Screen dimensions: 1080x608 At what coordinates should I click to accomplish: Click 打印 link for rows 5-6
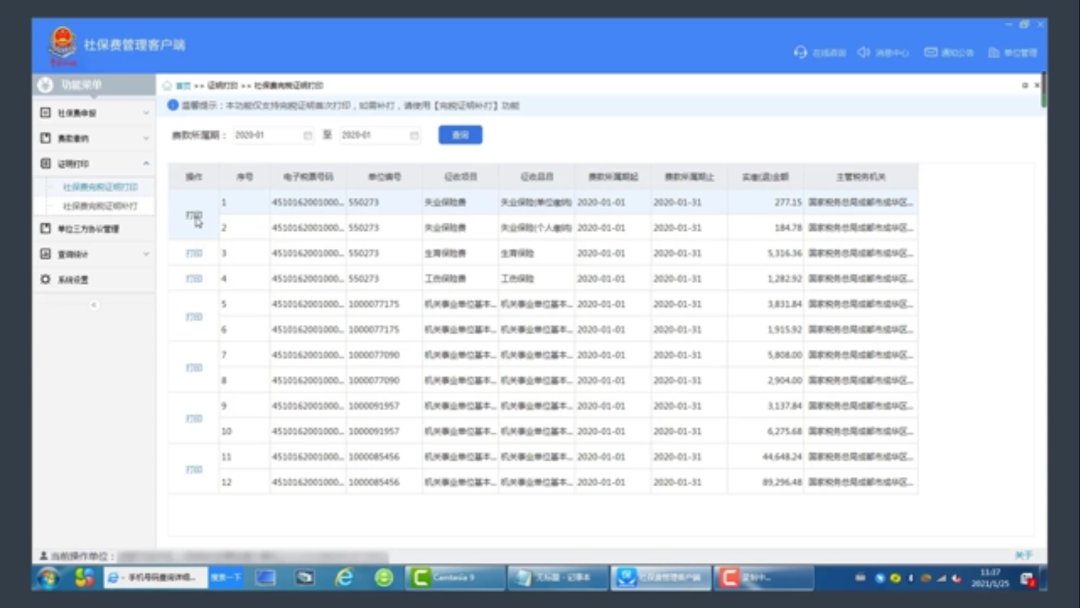point(194,317)
